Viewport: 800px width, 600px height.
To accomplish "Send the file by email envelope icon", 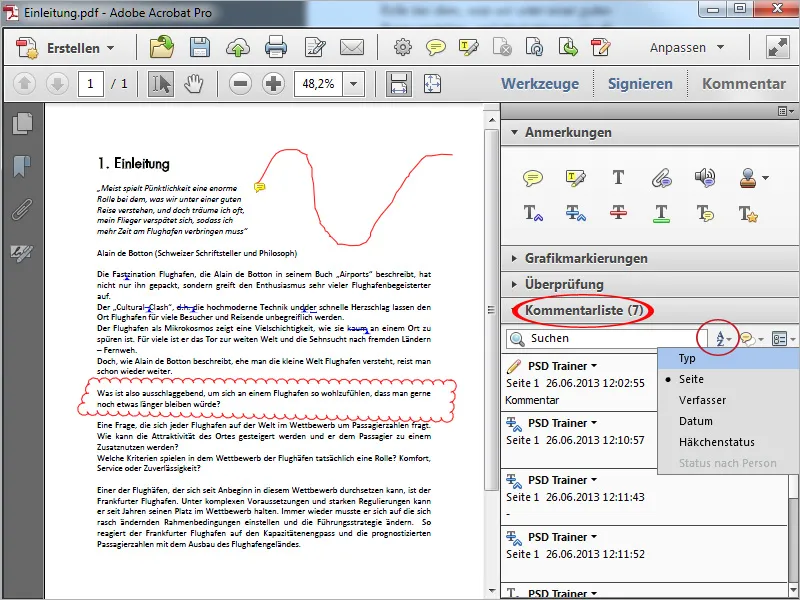I will coord(352,47).
